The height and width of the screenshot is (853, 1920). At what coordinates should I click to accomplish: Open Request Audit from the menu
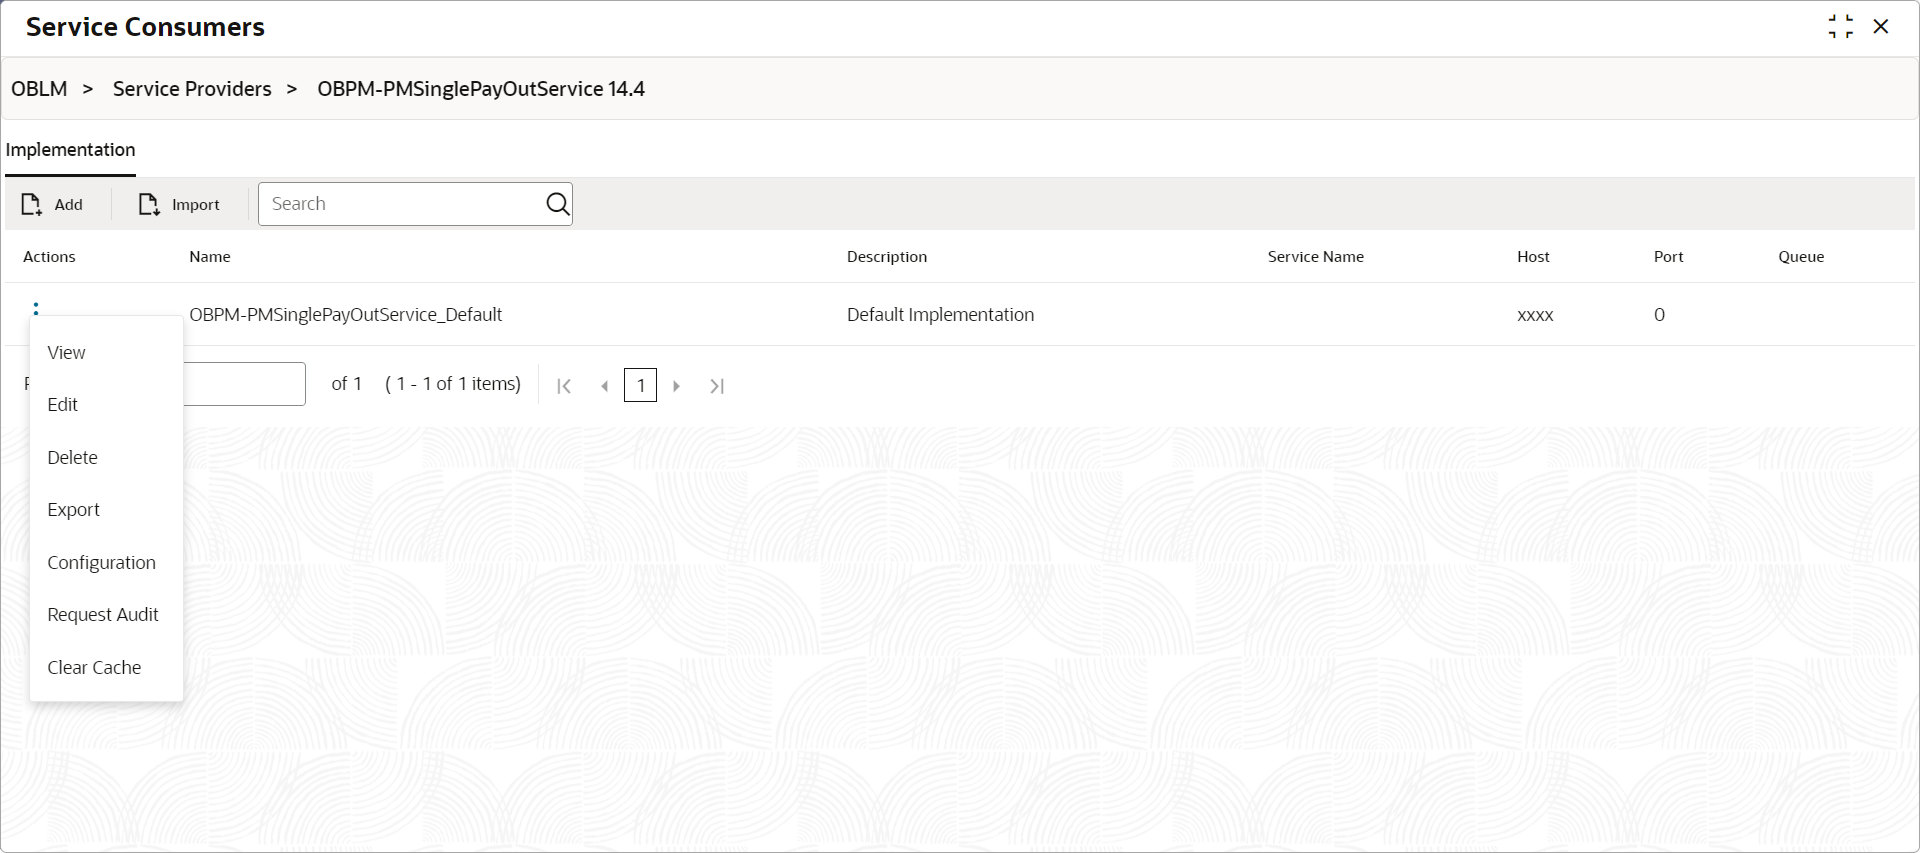pyautogui.click(x=102, y=614)
